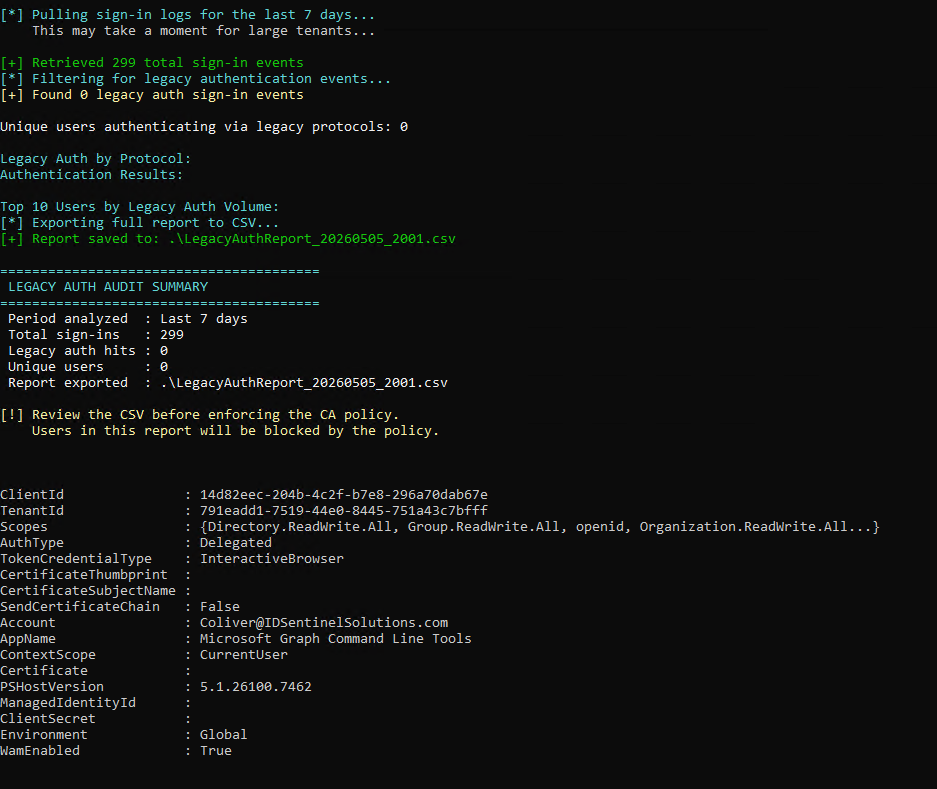Click the ContextScope value 'CurrentUser'
Image resolution: width=937 pixels, height=789 pixels.
click(x=244, y=655)
